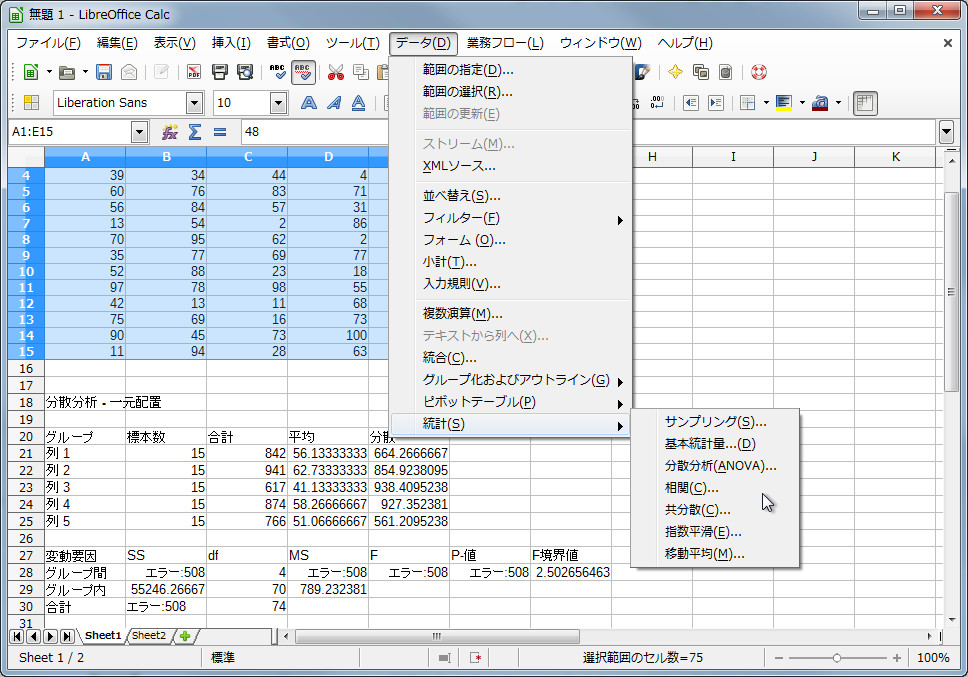968x677 pixels.
Task: Expand the background color dropdown arrow
Action: (838, 102)
